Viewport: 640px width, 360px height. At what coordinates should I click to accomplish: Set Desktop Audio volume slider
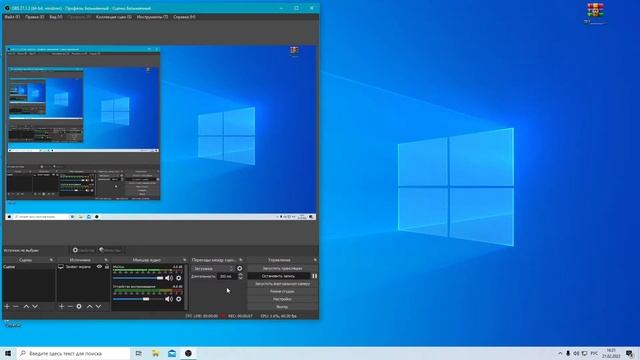138,299
